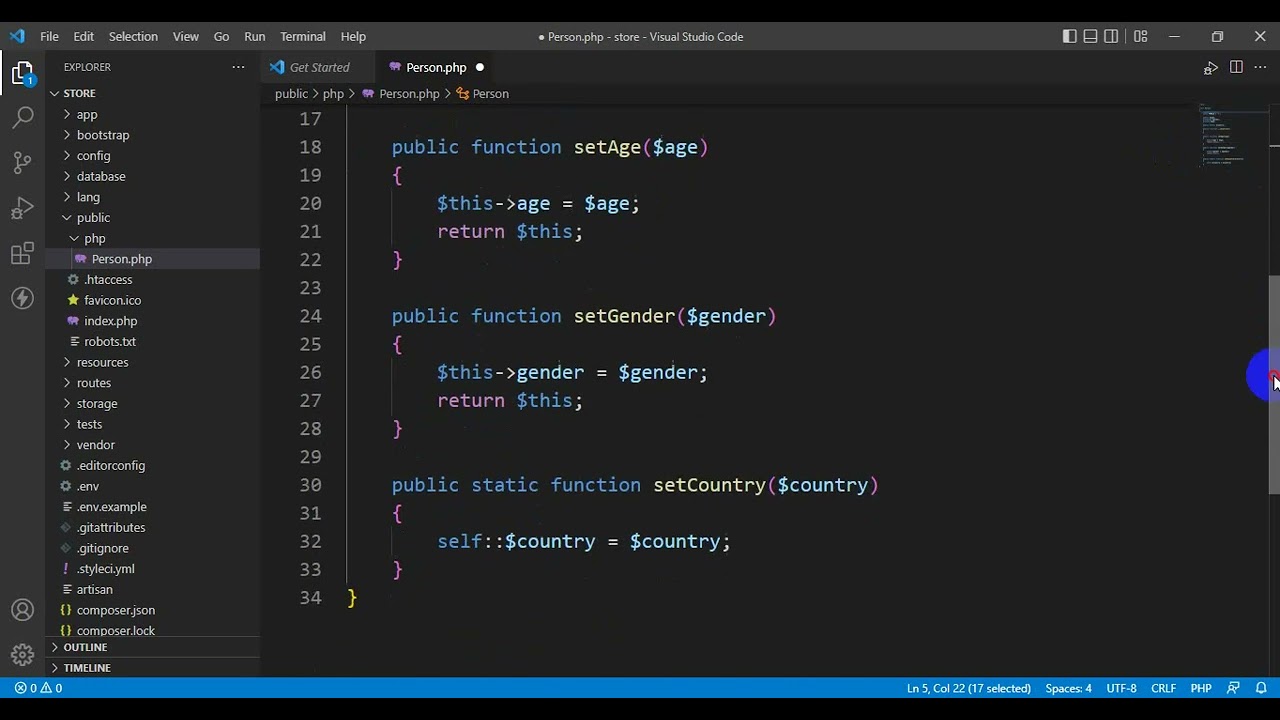
Task: Open the Terminal menu
Action: 302,36
